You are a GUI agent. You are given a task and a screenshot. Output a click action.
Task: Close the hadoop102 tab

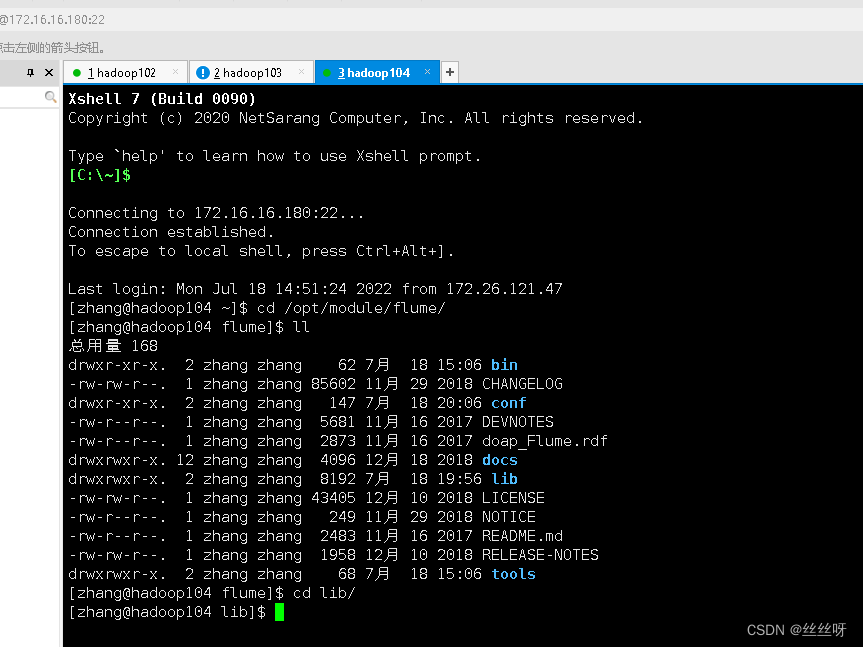click(175, 72)
